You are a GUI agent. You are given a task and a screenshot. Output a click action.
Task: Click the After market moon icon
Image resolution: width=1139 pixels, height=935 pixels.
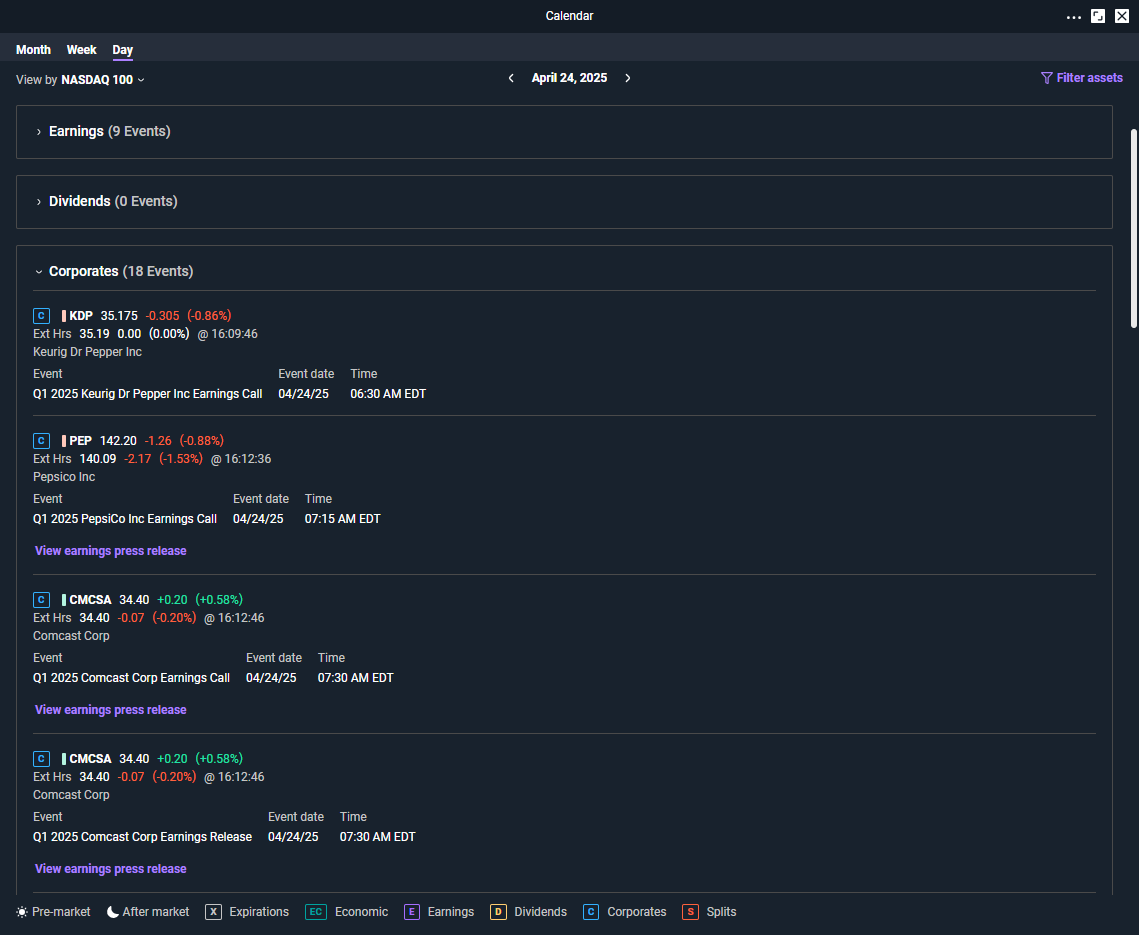(113, 912)
